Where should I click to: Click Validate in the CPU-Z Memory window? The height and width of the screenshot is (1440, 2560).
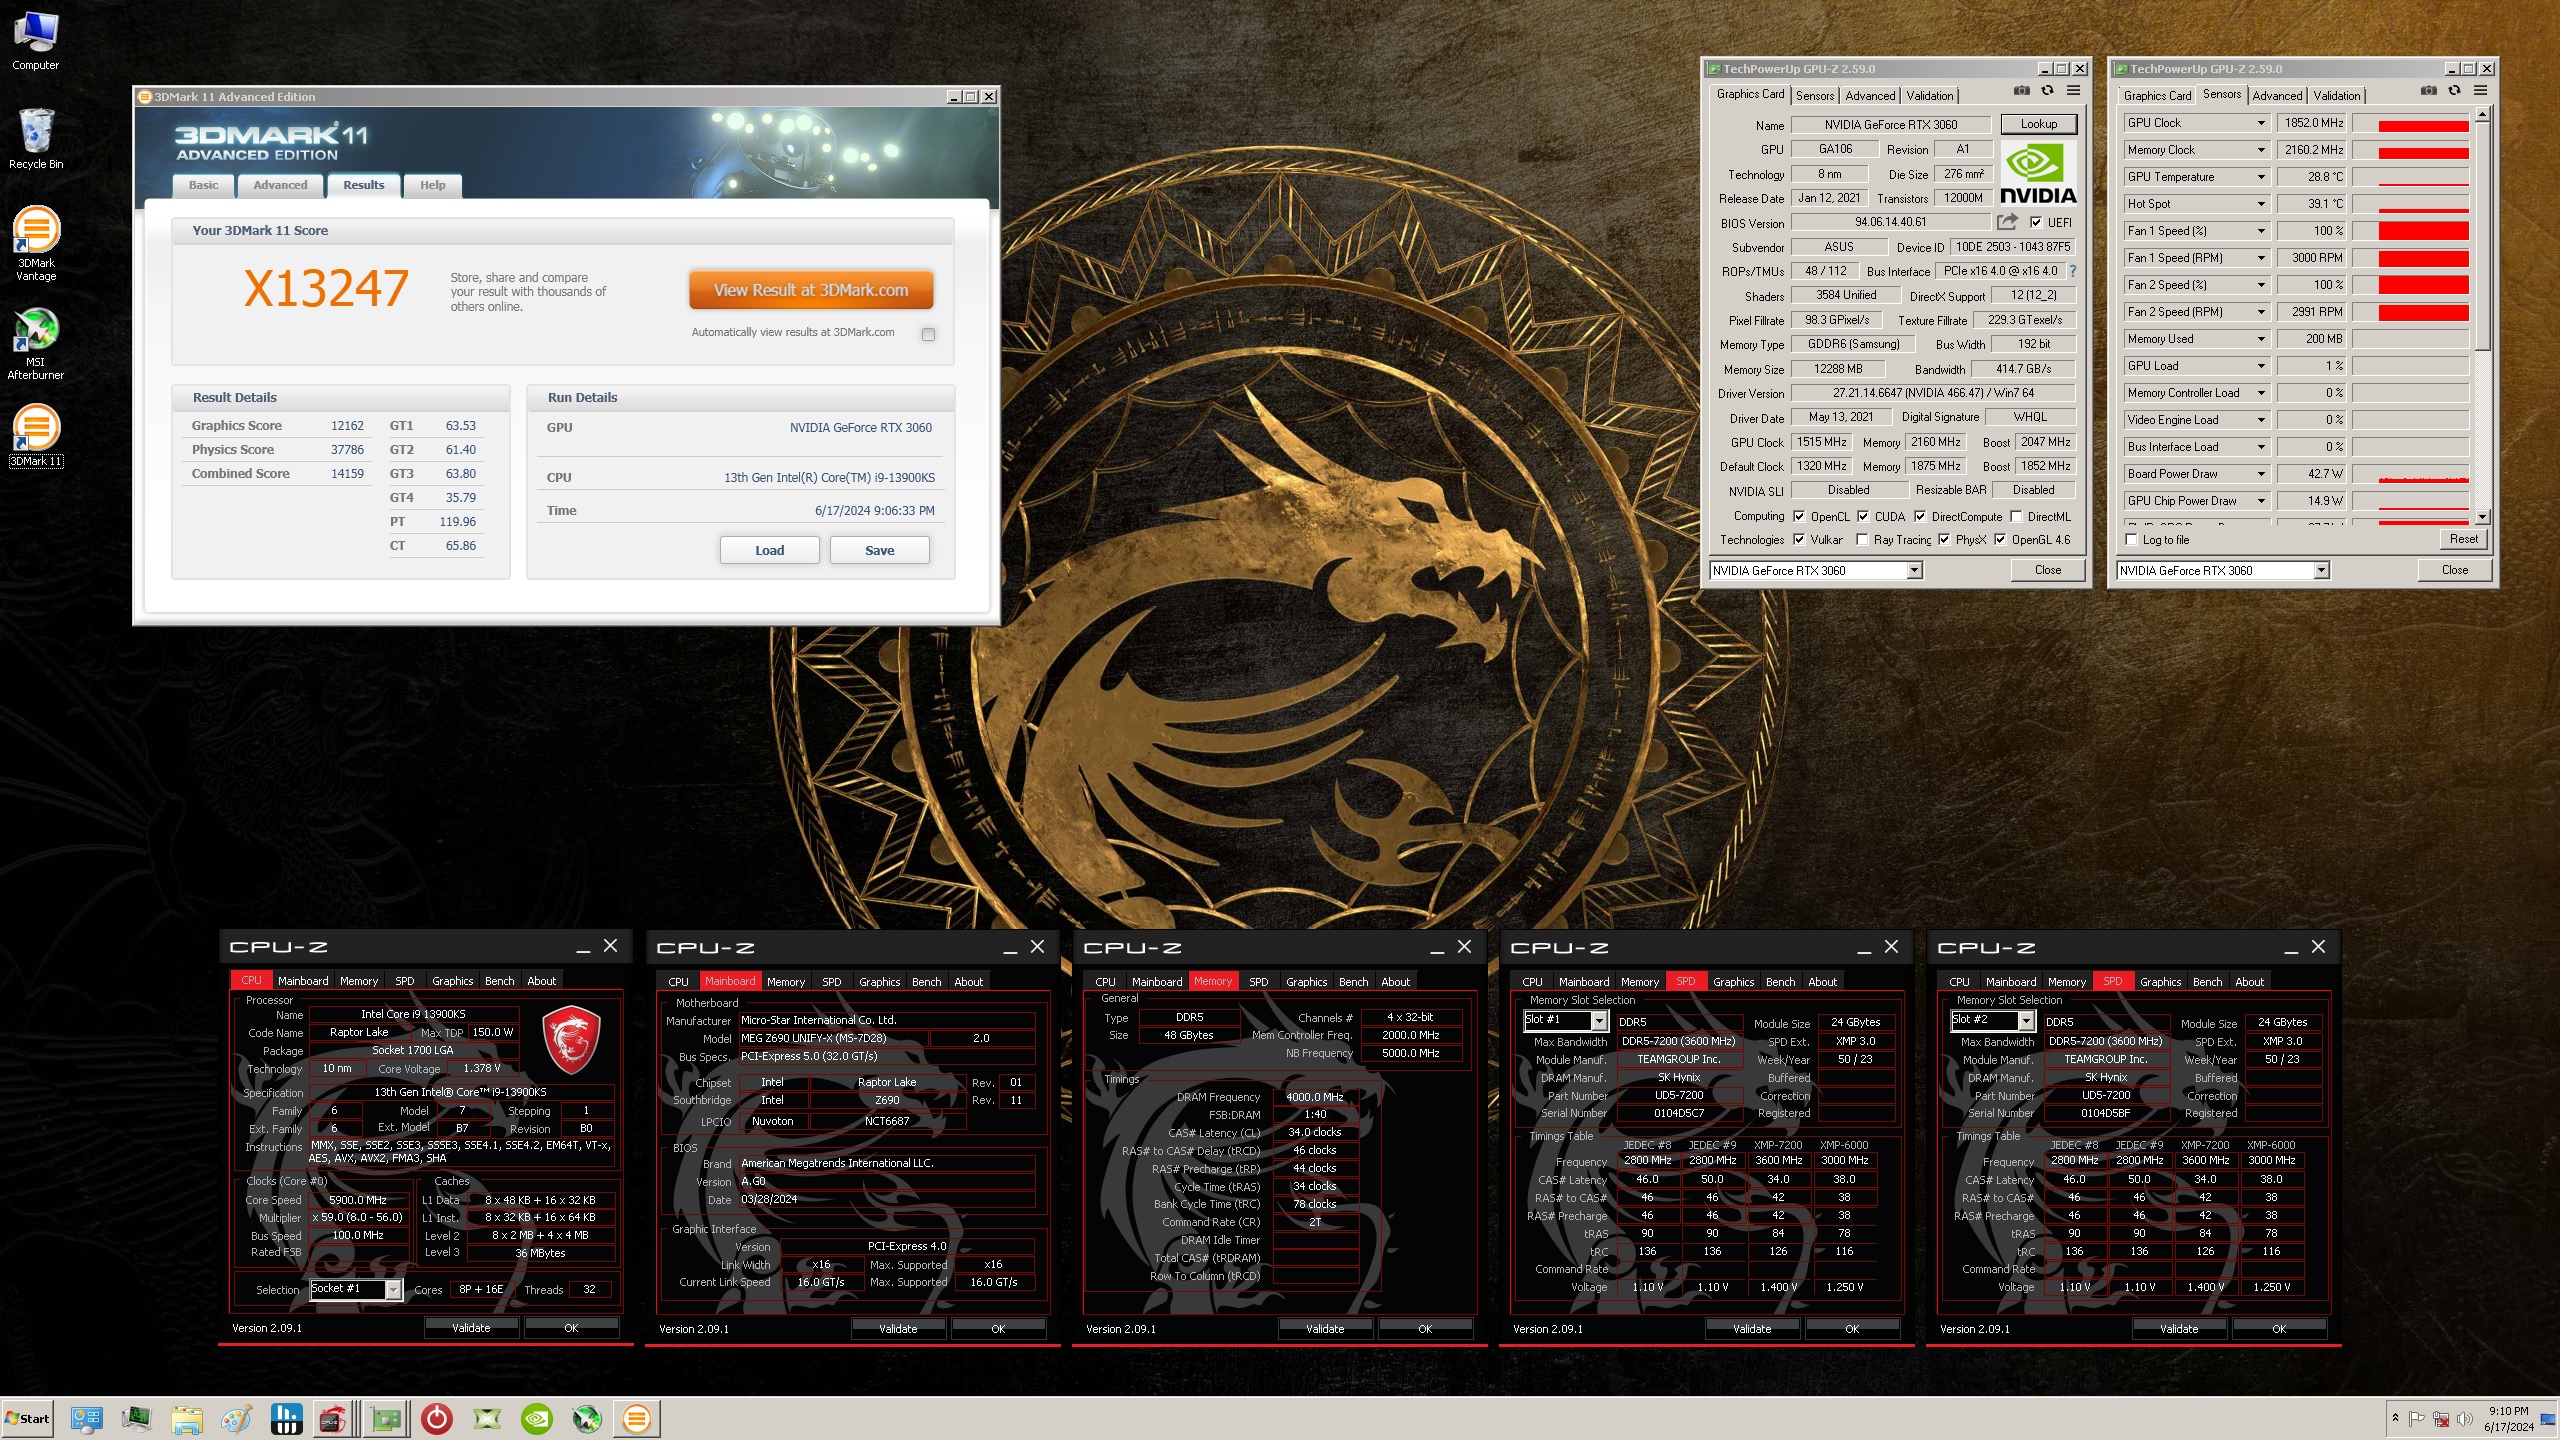pos(1325,1328)
